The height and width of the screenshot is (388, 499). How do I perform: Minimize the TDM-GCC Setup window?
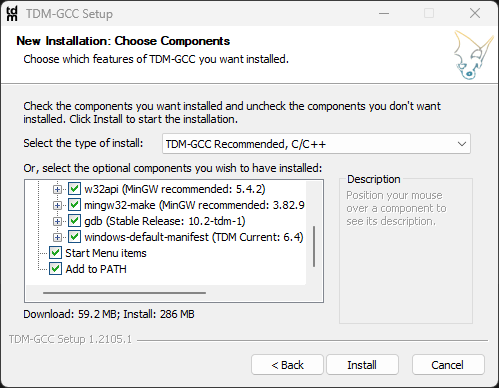point(384,14)
